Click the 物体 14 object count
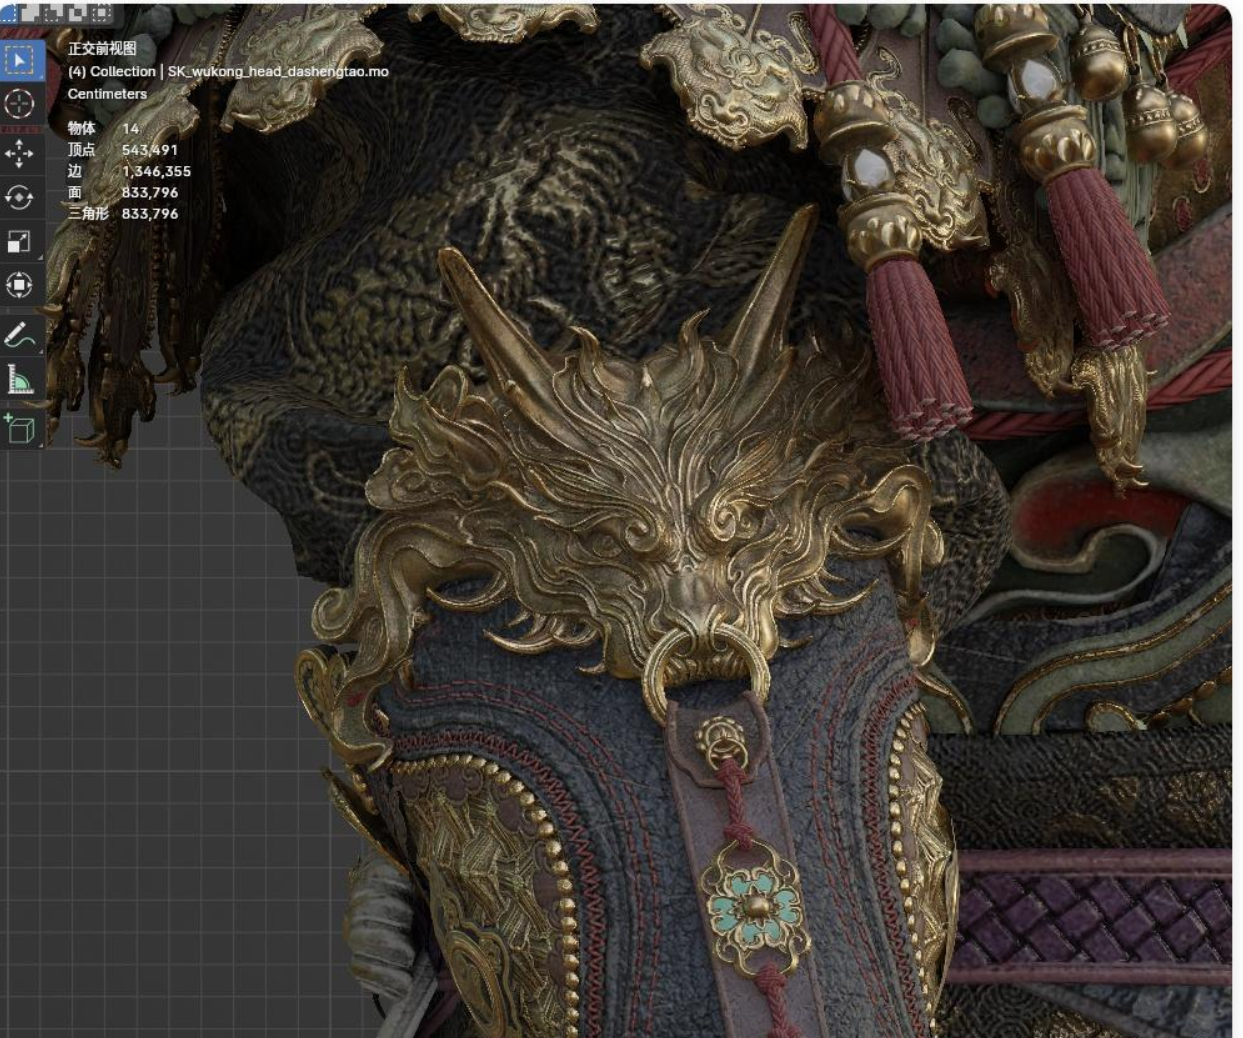 click(x=103, y=128)
